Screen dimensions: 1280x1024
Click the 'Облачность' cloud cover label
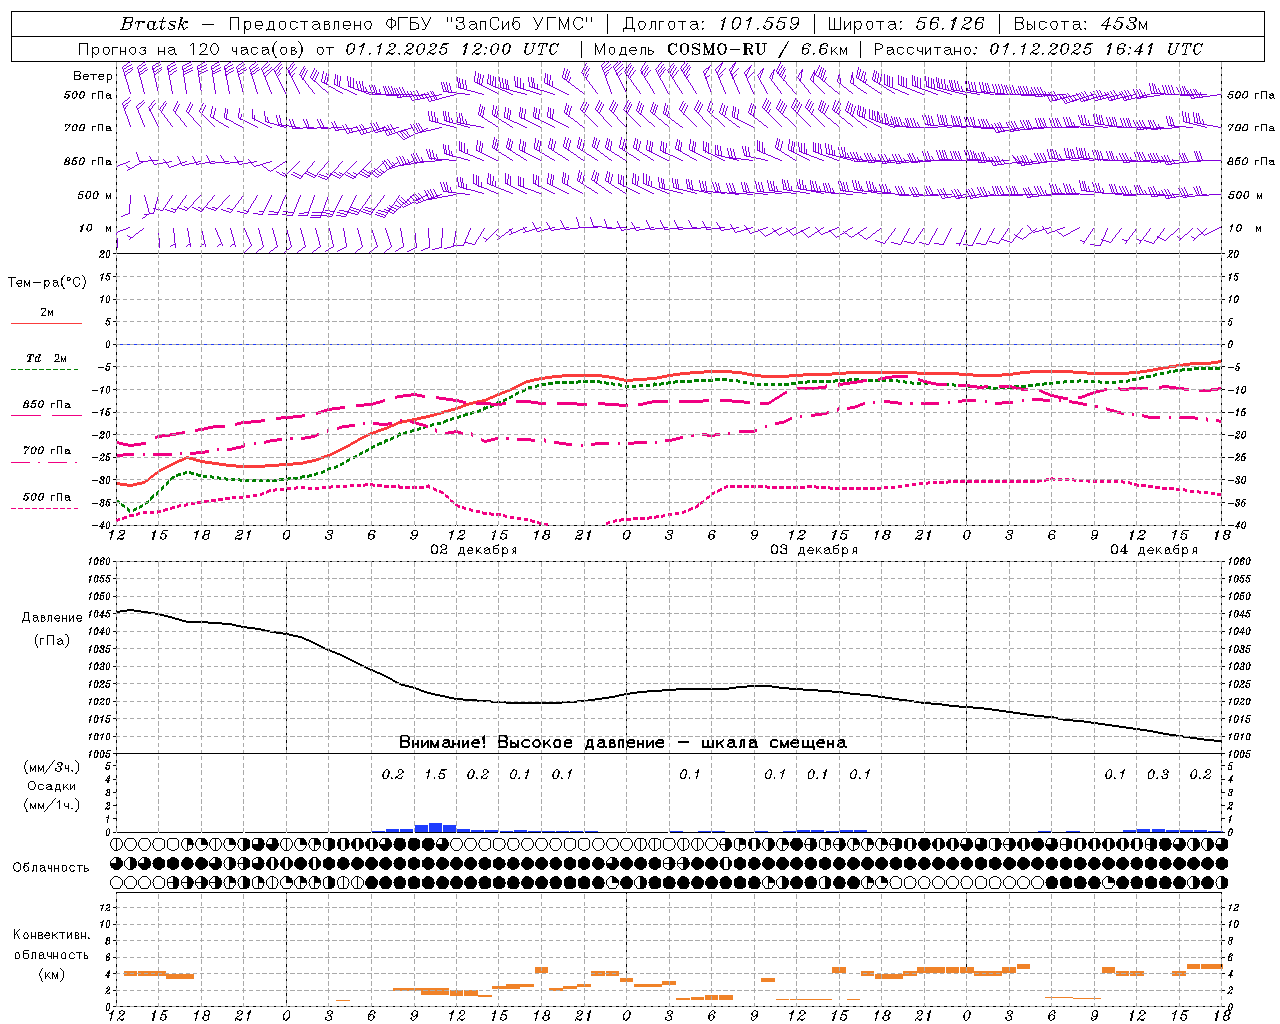click(x=51, y=868)
